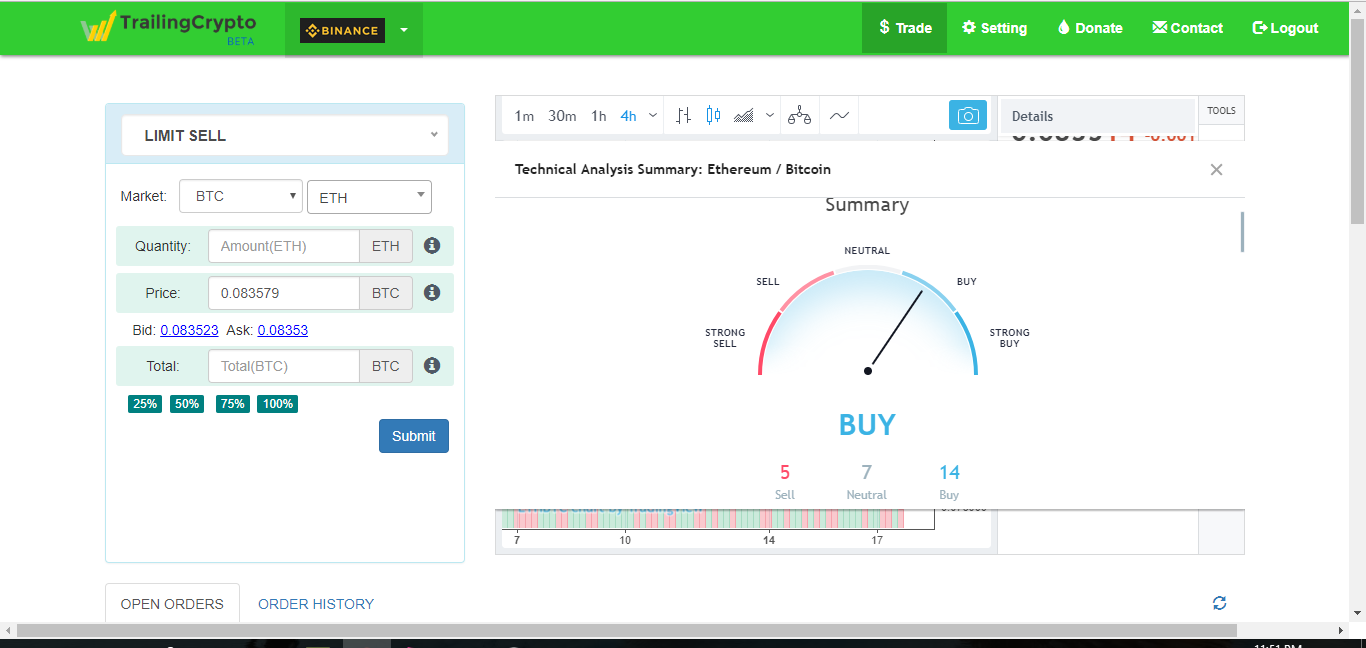Switch chart to candles style
This screenshot has height=648, width=1366.
tap(713, 116)
